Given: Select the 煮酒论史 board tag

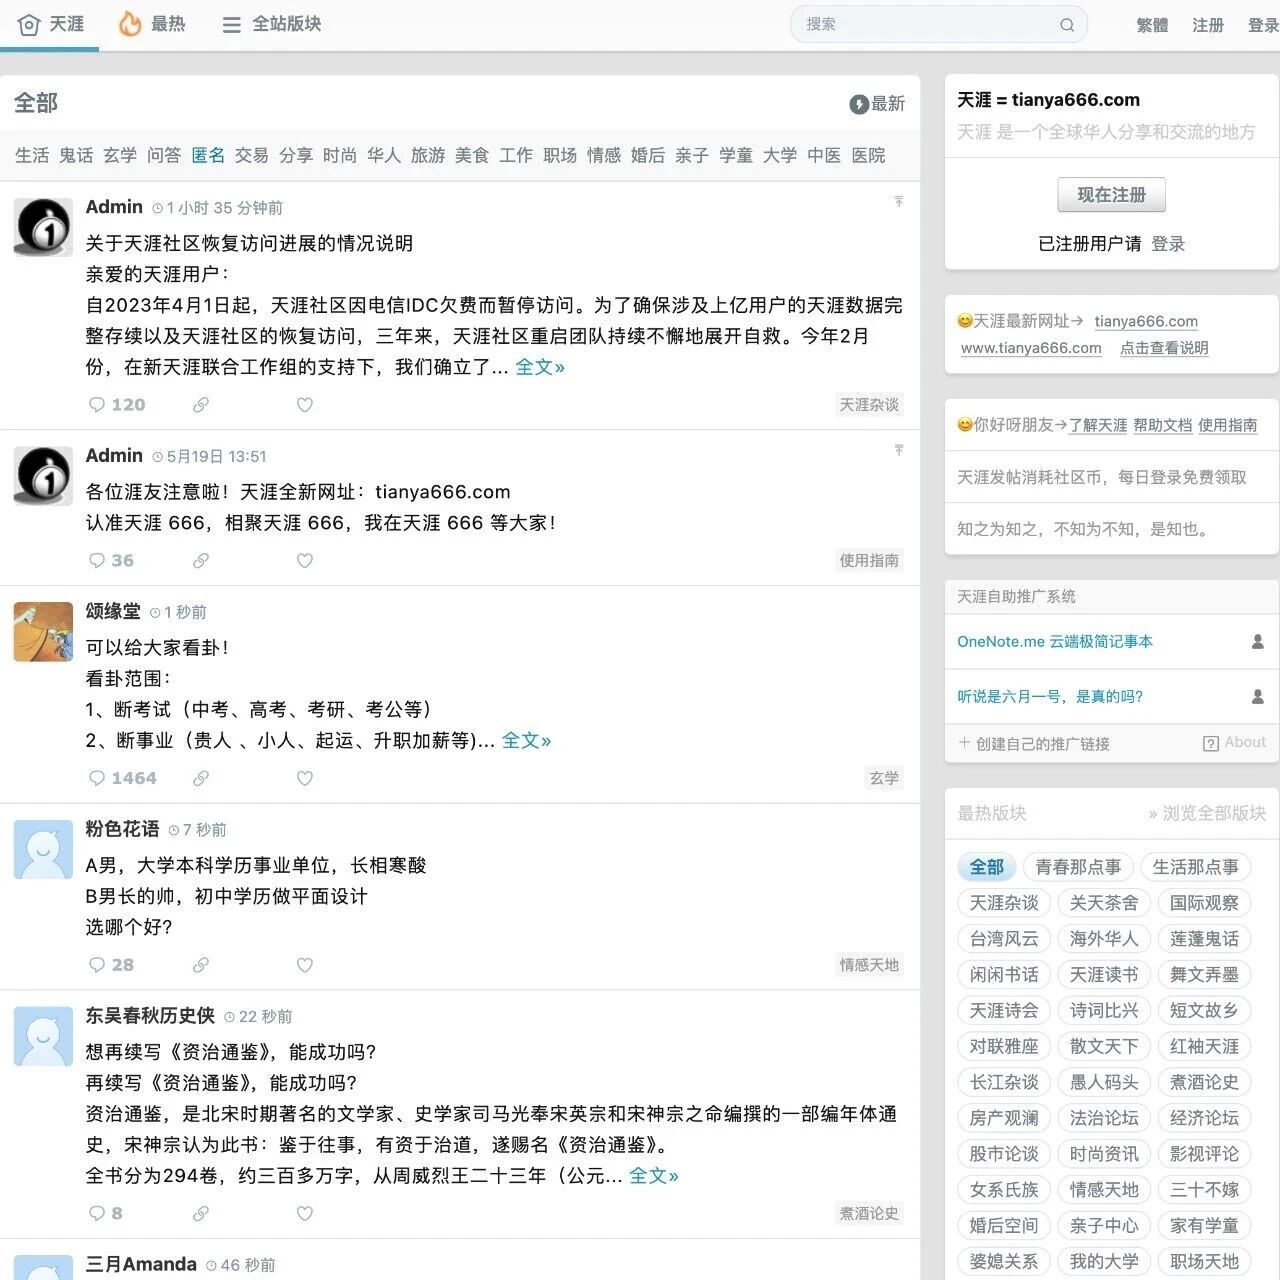Looking at the screenshot, I should (1204, 1082).
